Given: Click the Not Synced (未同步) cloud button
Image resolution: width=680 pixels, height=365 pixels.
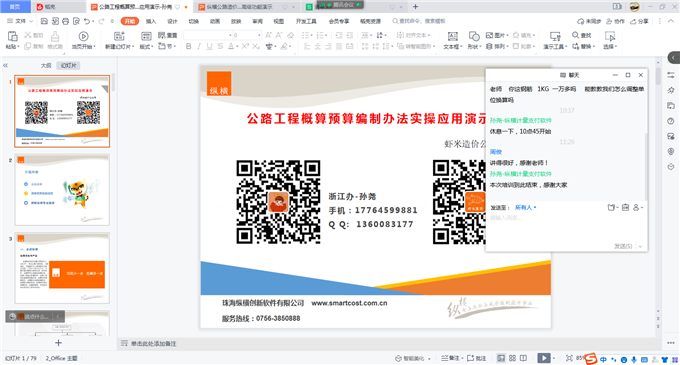Looking at the screenshot, I should coord(589,21).
